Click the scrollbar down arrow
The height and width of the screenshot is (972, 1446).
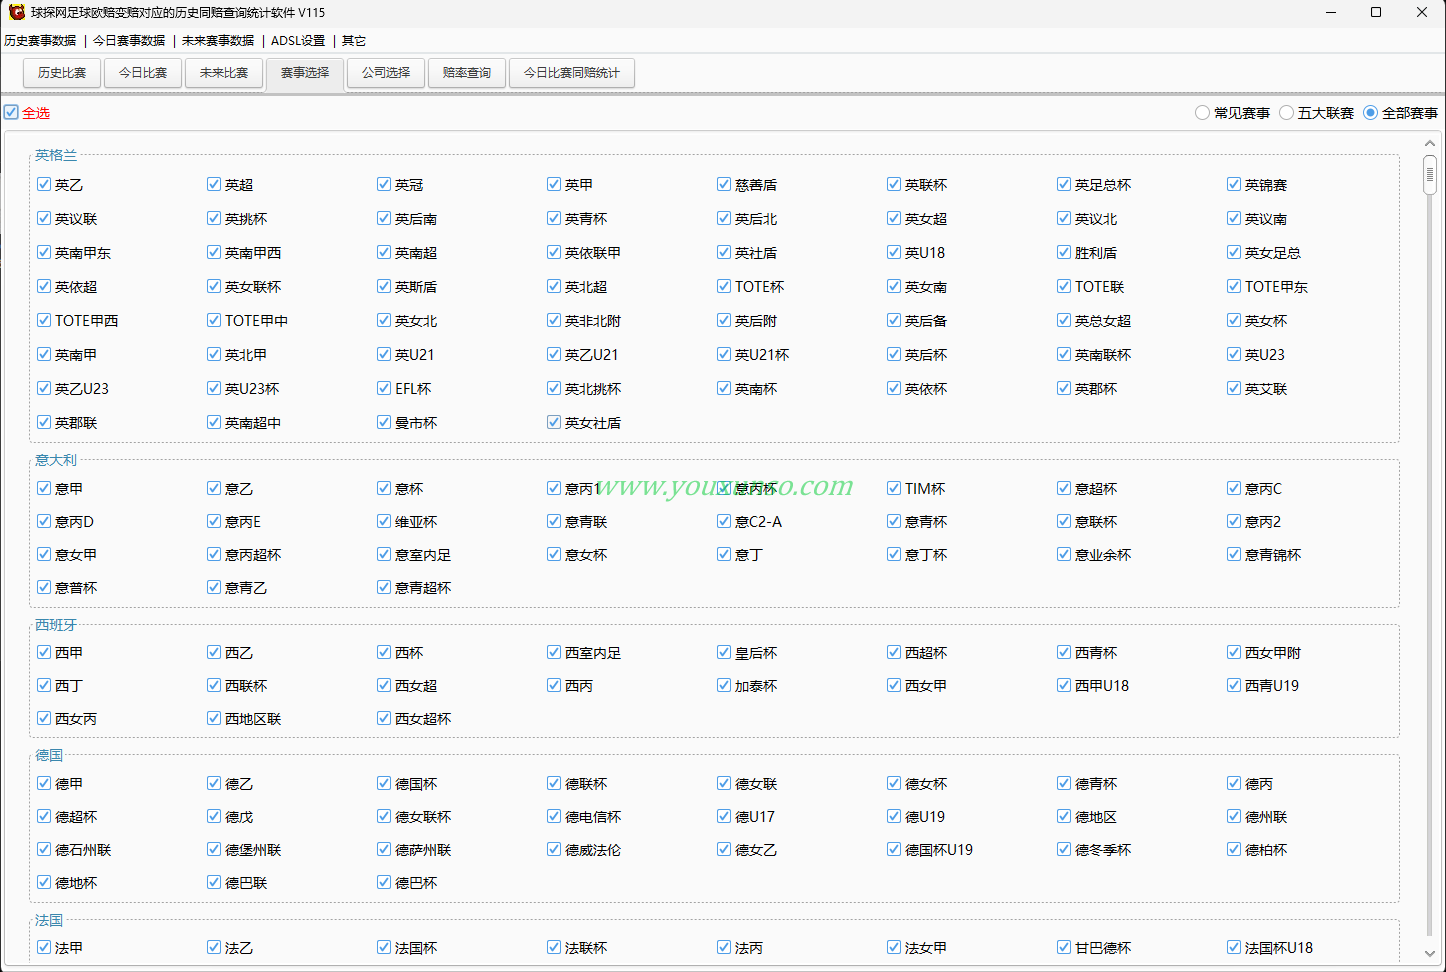(1430, 954)
